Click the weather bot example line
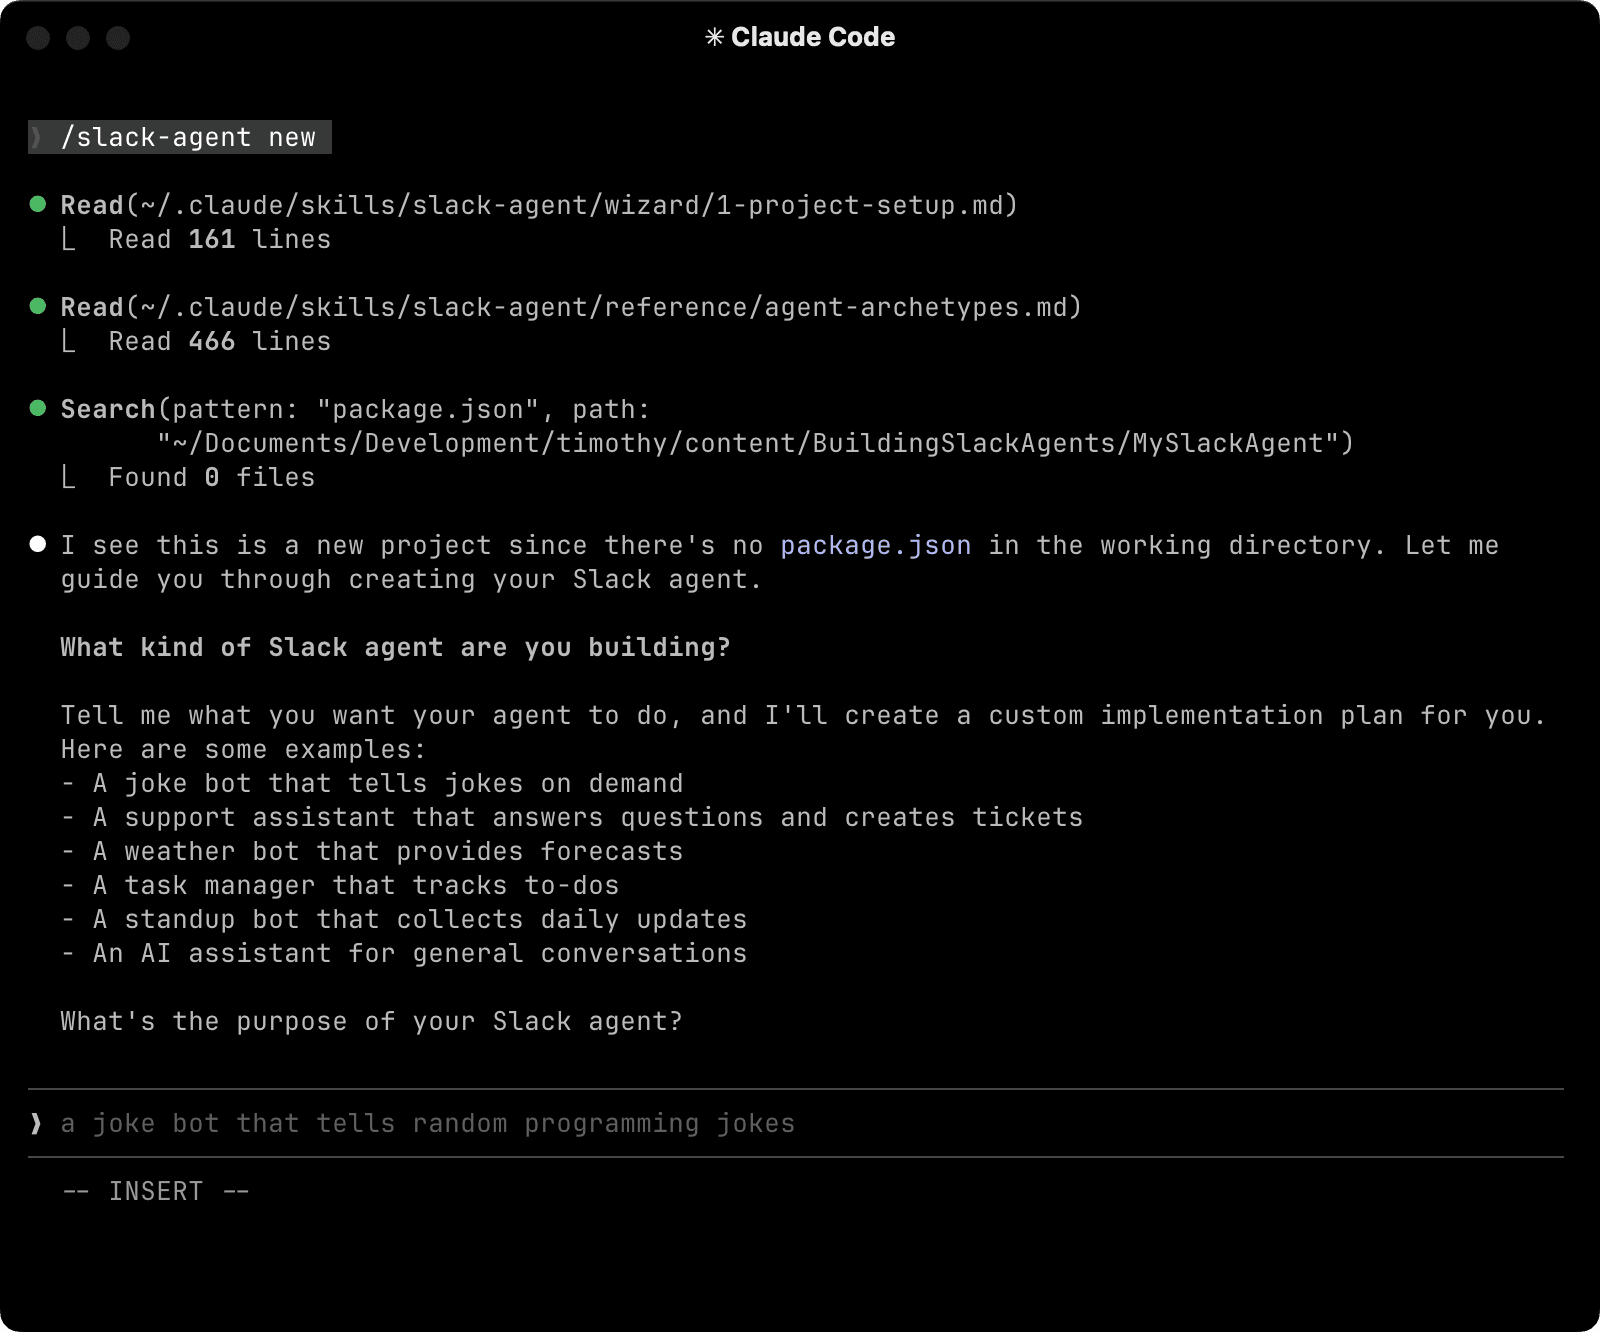This screenshot has width=1600, height=1332. (372, 851)
